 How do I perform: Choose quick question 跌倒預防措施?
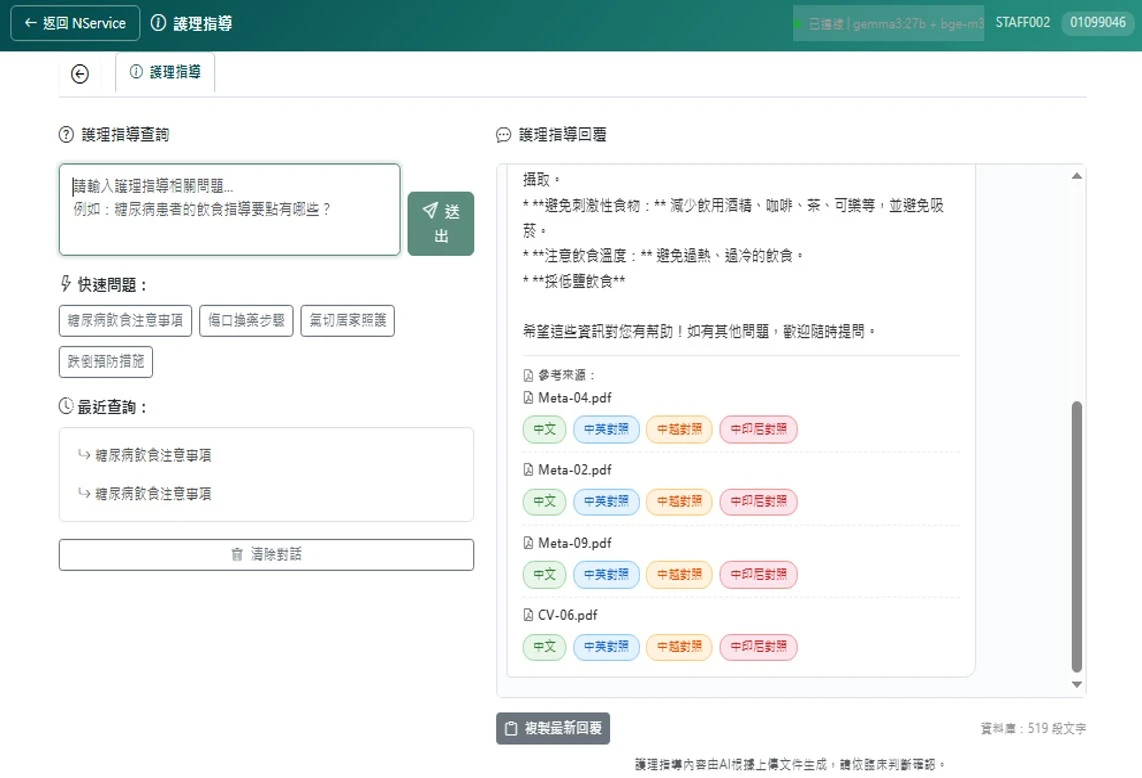coord(106,361)
